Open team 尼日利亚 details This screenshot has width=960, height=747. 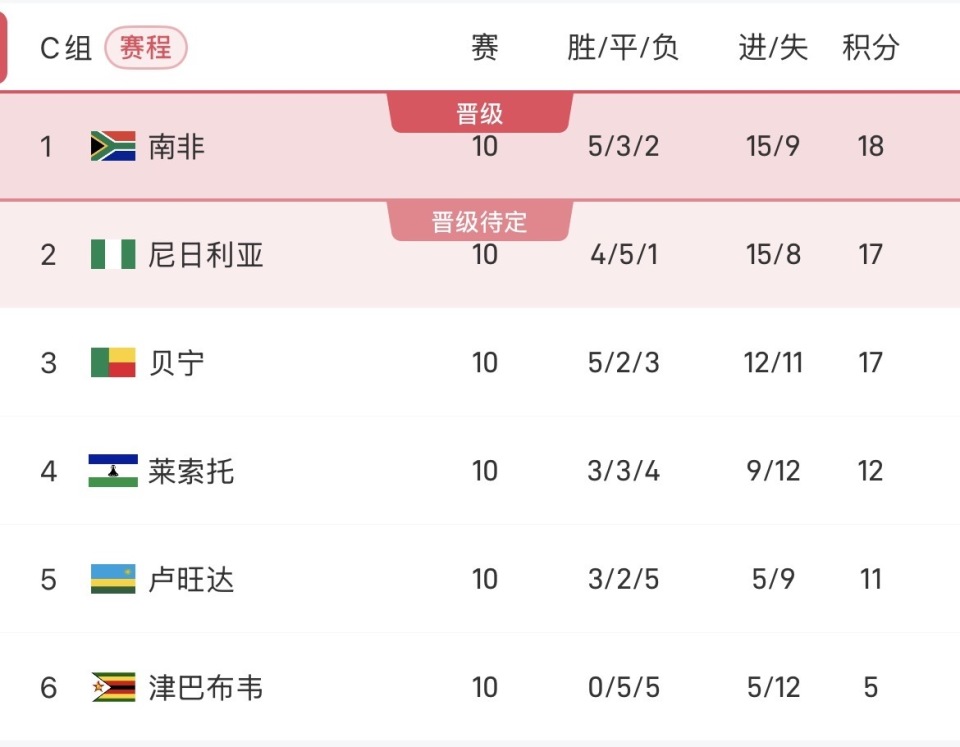pyautogui.click(x=206, y=255)
